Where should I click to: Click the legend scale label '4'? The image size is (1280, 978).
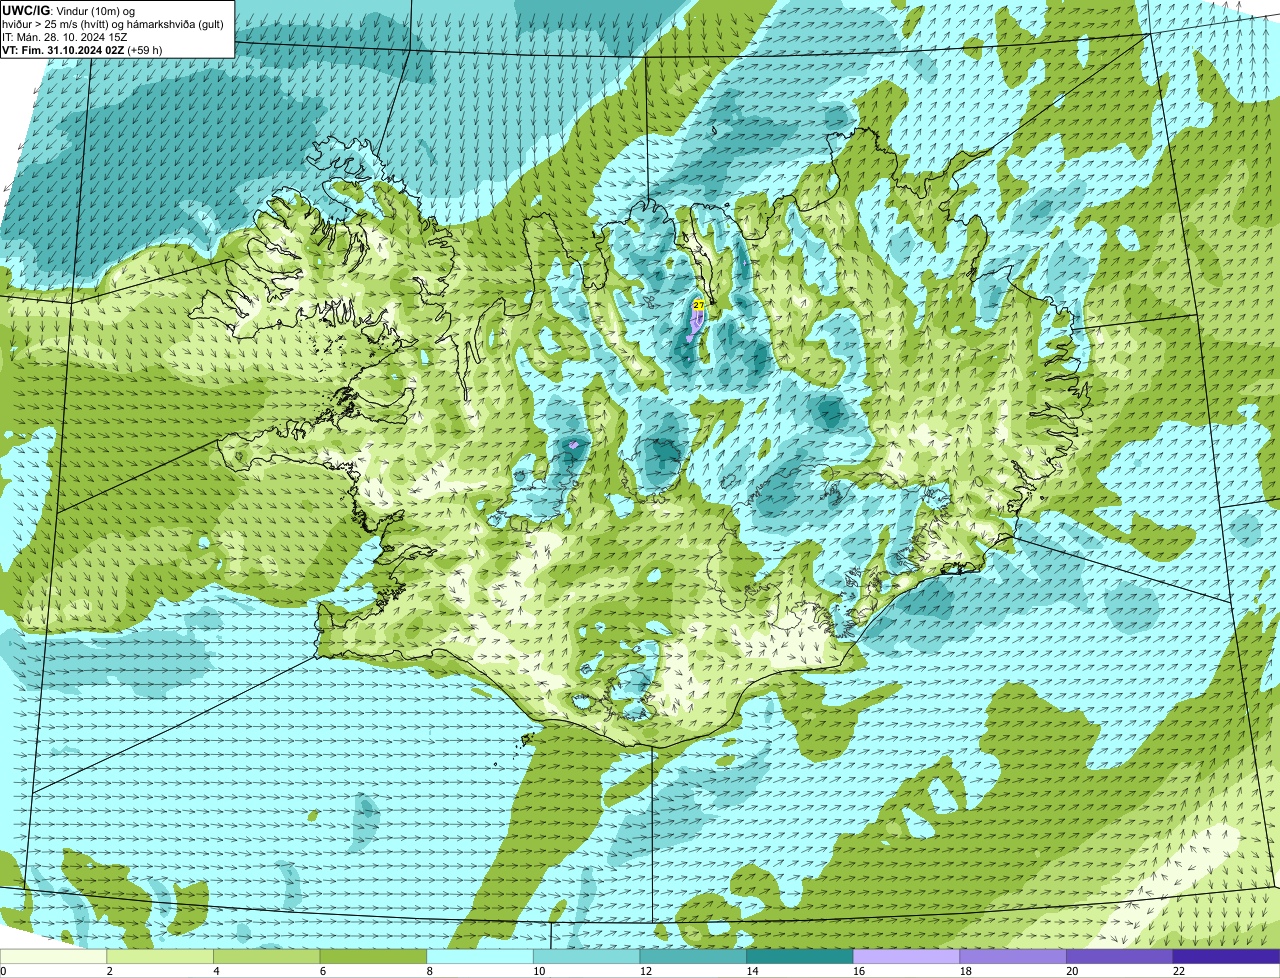(x=216, y=971)
